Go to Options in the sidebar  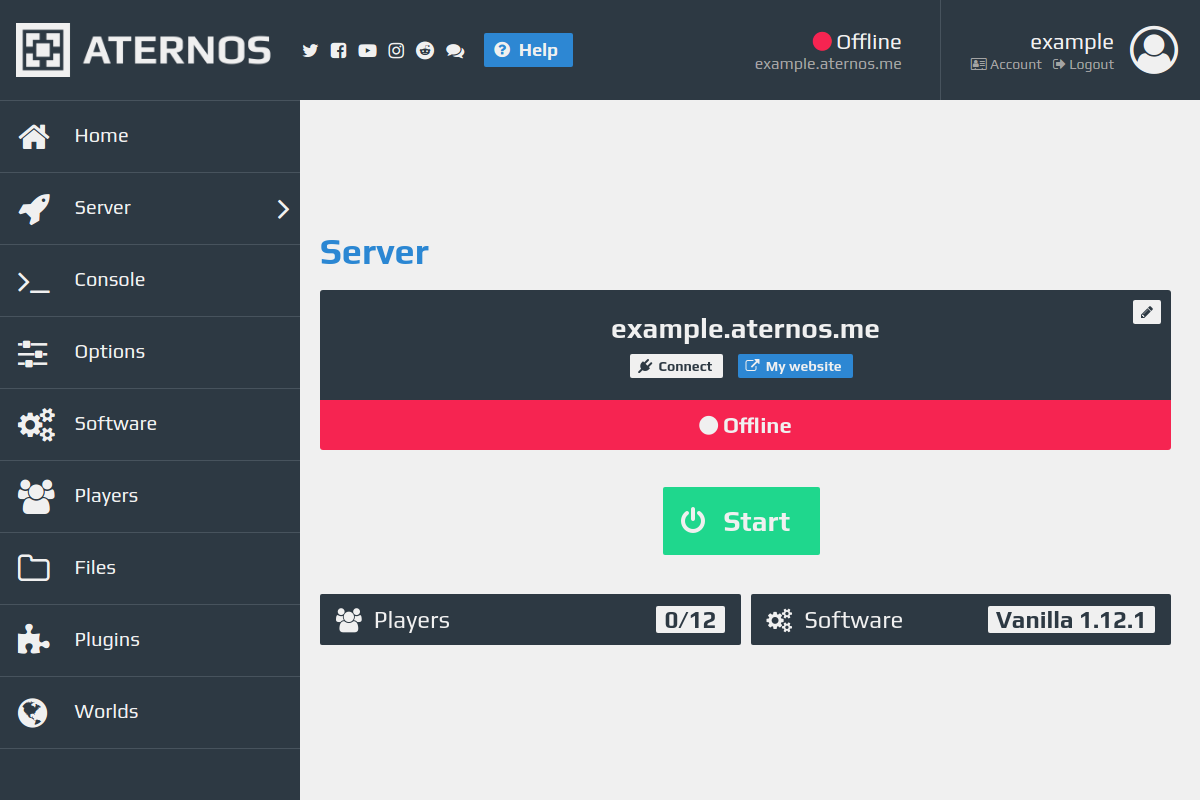coord(150,353)
